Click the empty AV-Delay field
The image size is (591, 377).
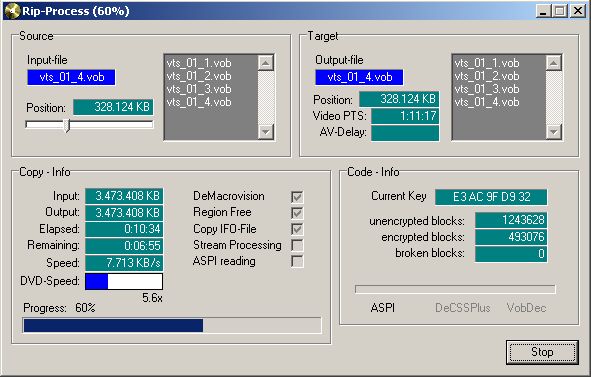(x=405, y=133)
